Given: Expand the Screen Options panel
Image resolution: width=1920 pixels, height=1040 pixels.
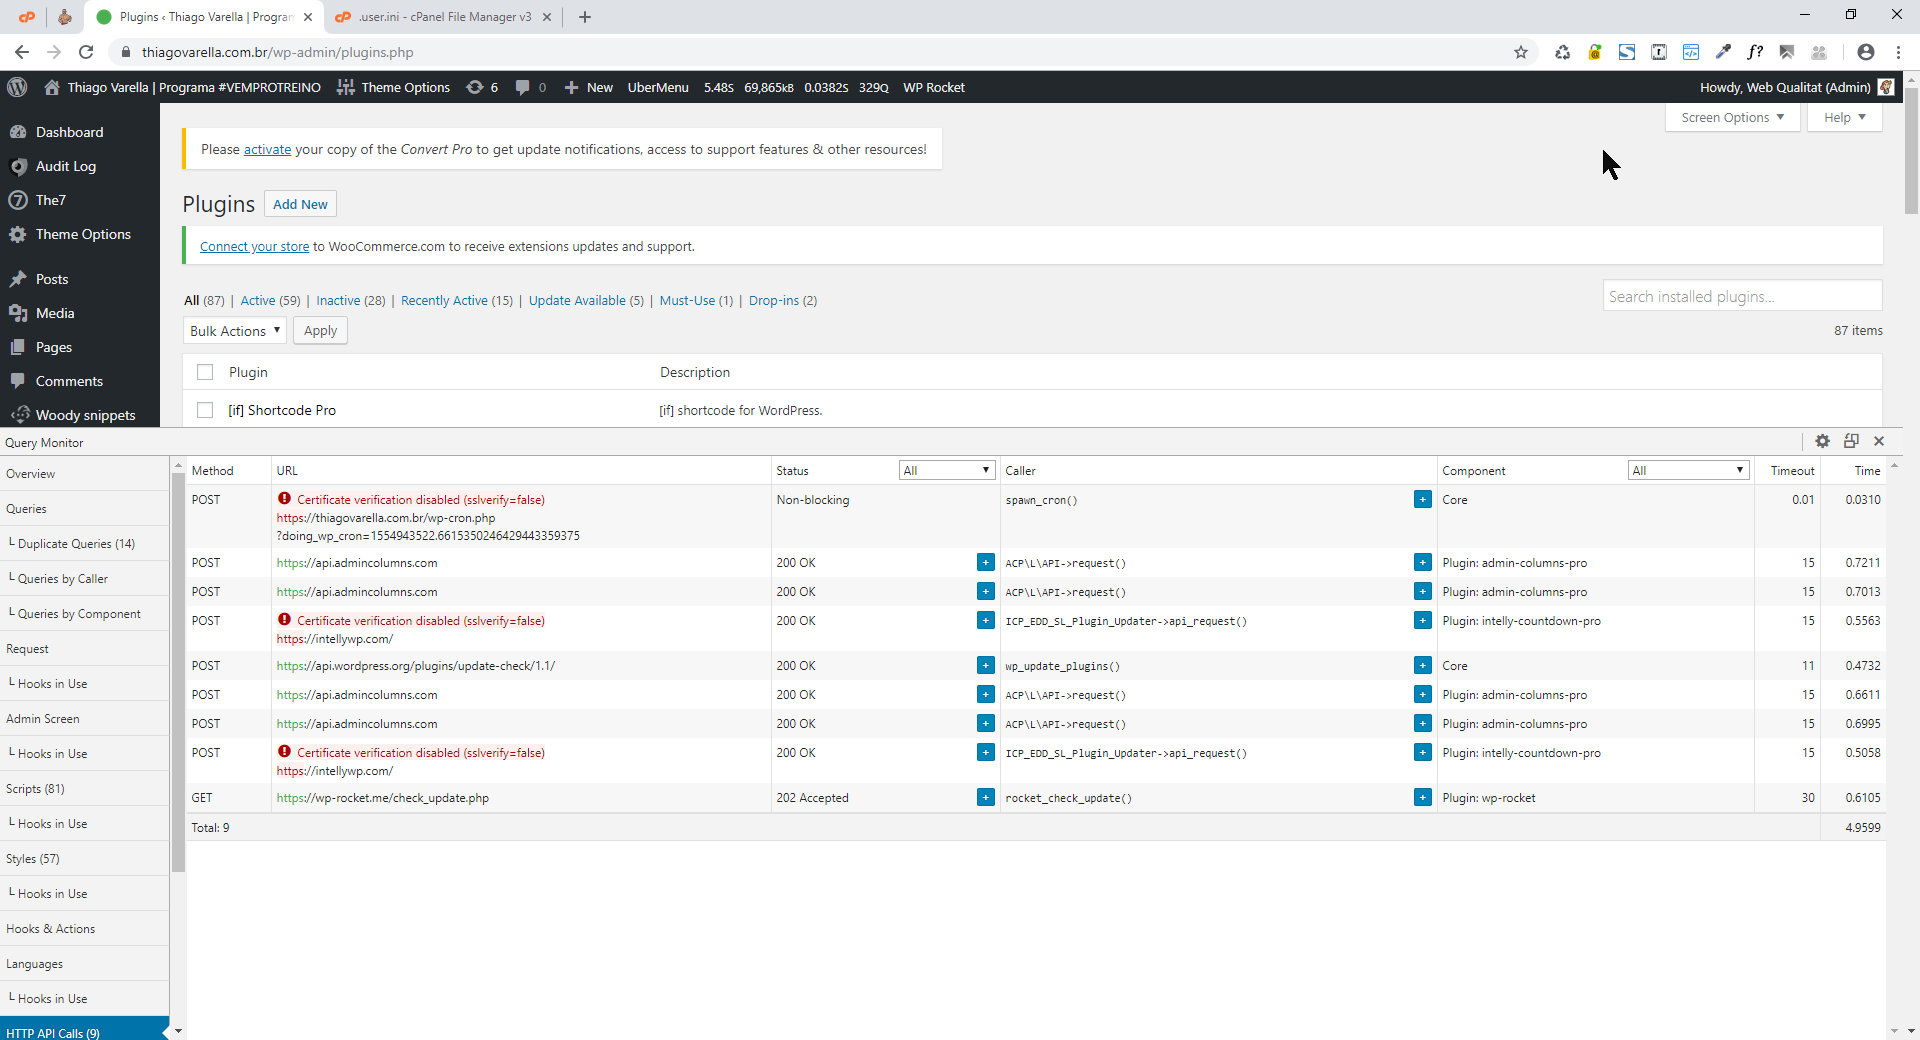Looking at the screenshot, I should [x=1732, y=117].
